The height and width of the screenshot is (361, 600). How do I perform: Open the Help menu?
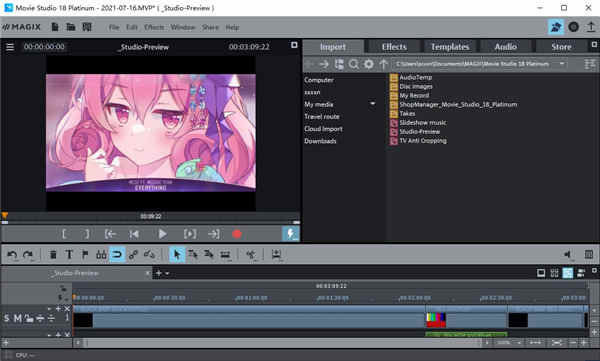[232, 27]
